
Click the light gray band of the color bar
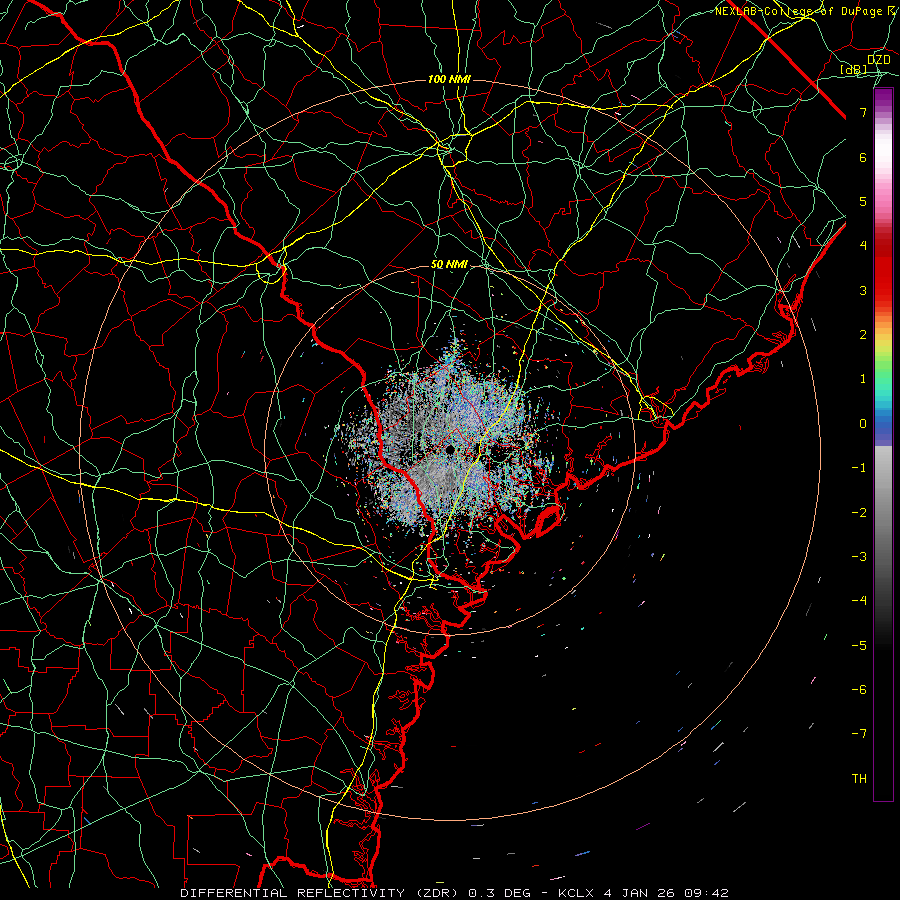point(883,468)
